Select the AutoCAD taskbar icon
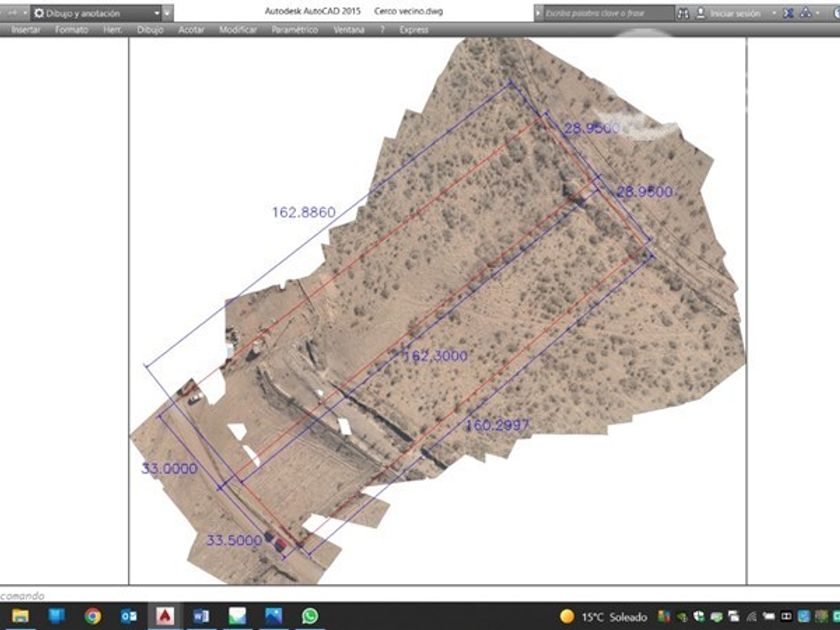The image size is (840, 630). pyautogui.click(x=164, y=616)
